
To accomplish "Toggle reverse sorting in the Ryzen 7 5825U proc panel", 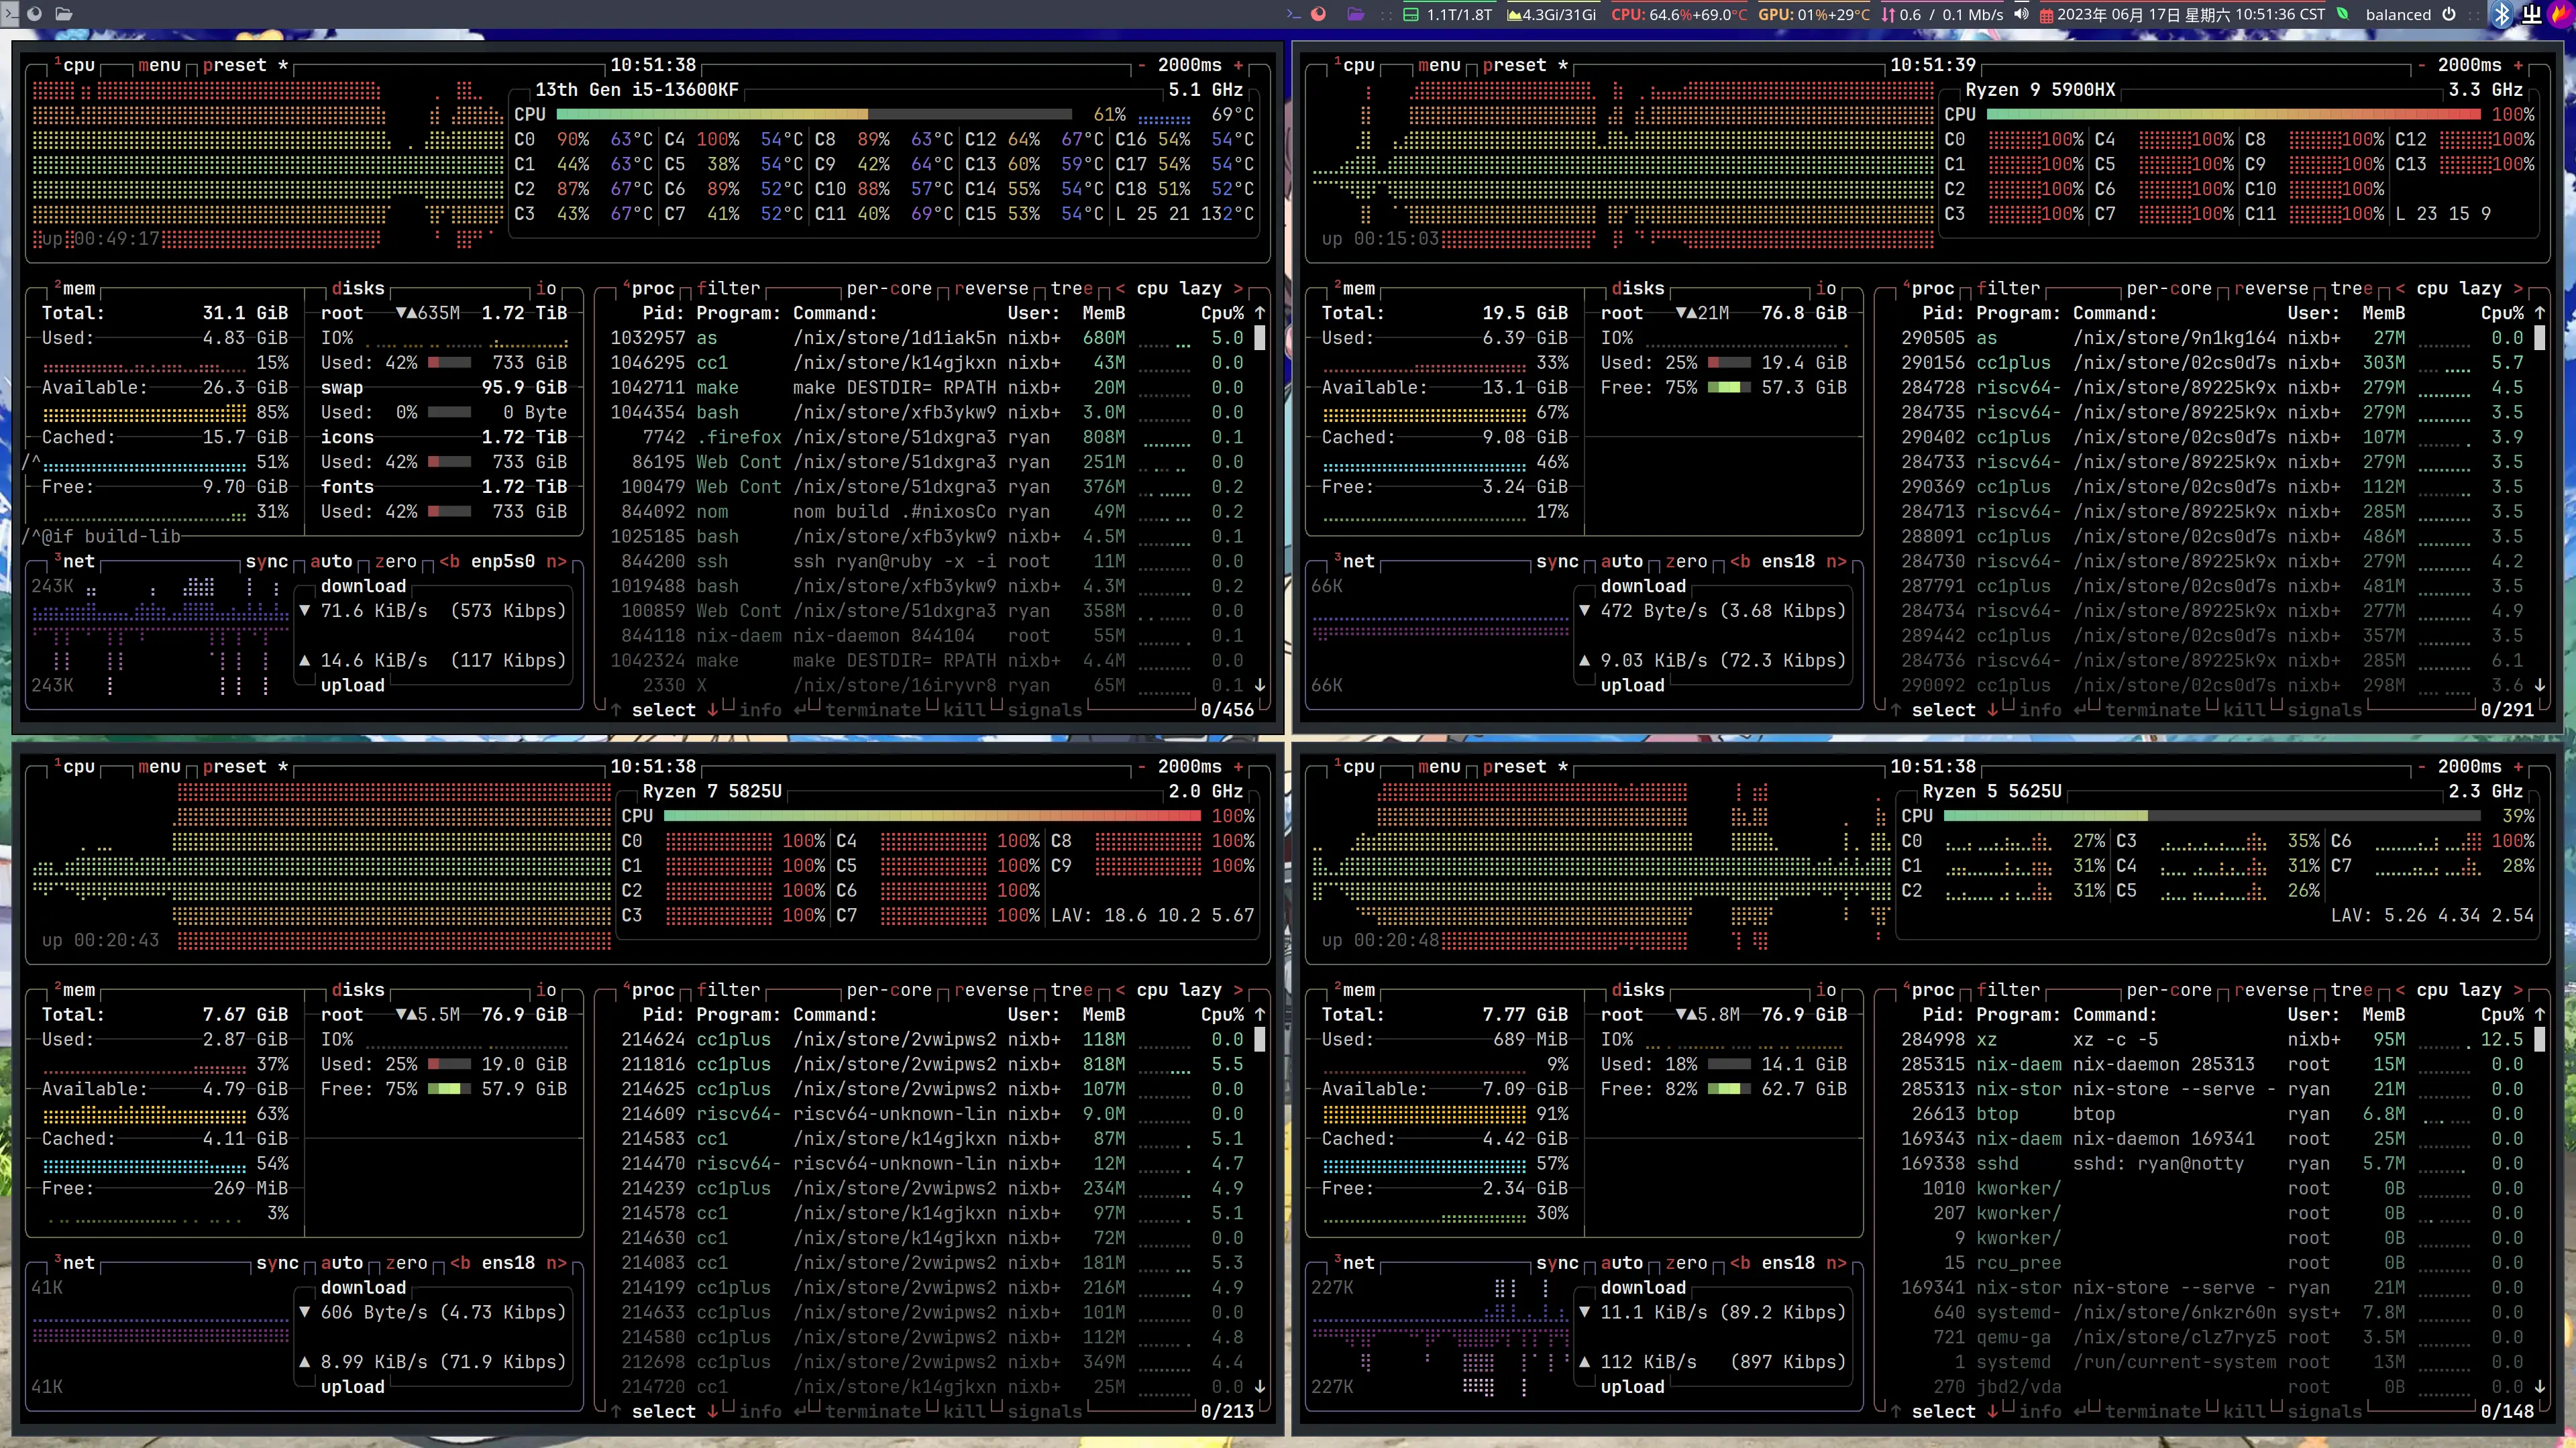I will [991, 990].
